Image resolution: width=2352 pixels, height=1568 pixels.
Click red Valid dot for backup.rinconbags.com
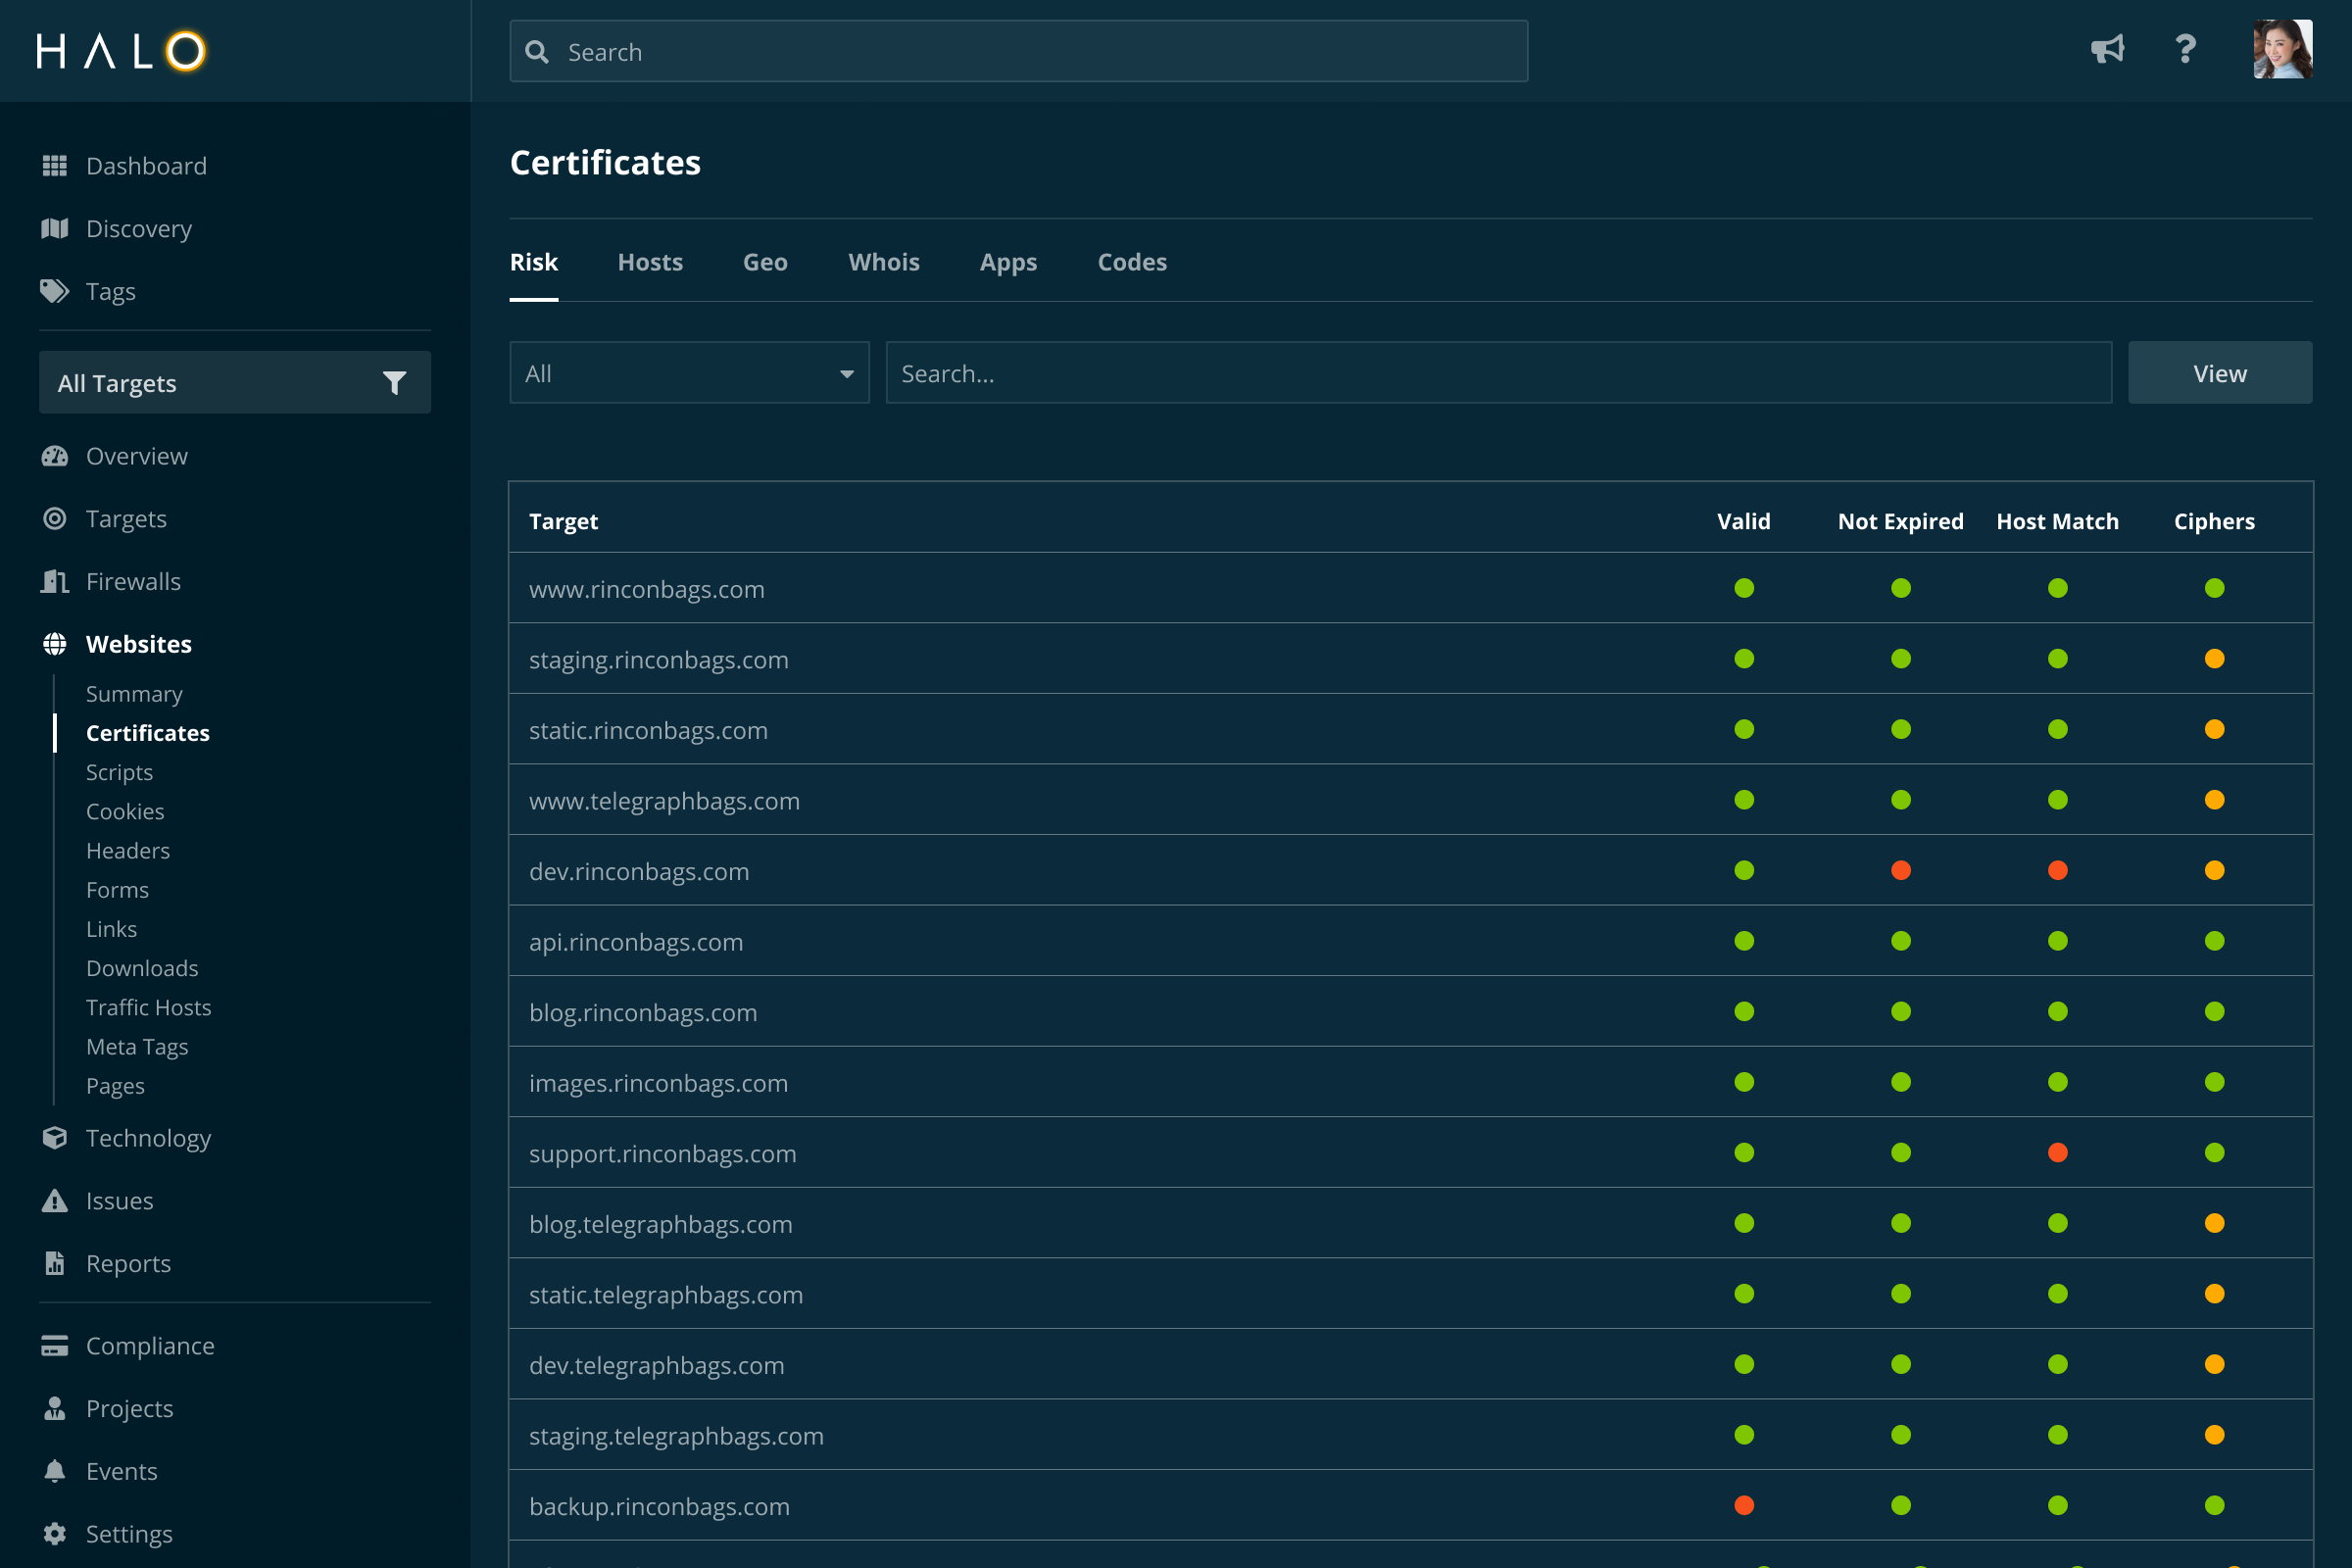1744,1505
